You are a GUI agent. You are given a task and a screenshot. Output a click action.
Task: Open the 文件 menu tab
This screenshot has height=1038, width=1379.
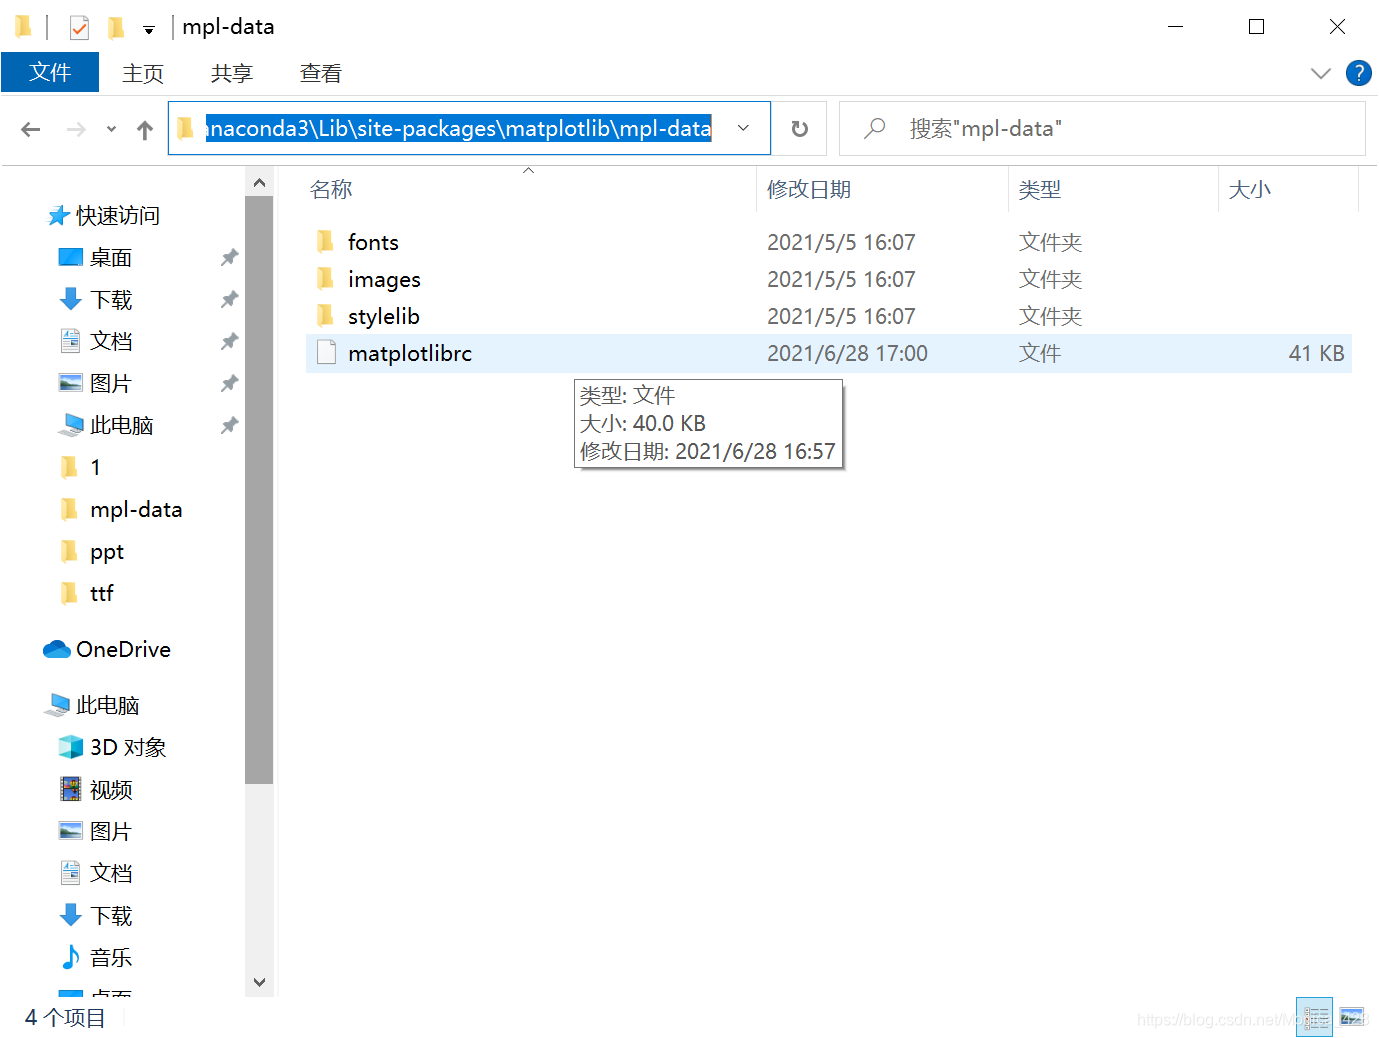[50, 72]
